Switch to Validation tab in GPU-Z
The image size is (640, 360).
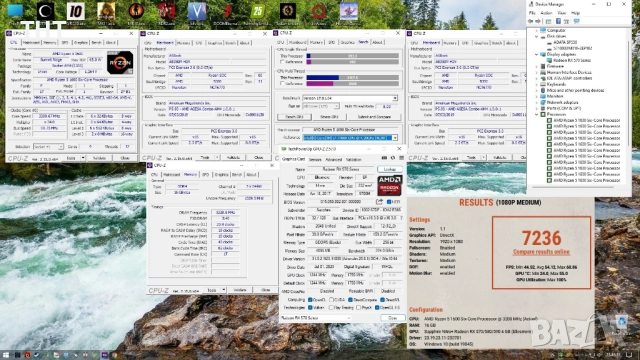(x=353, y=159)
